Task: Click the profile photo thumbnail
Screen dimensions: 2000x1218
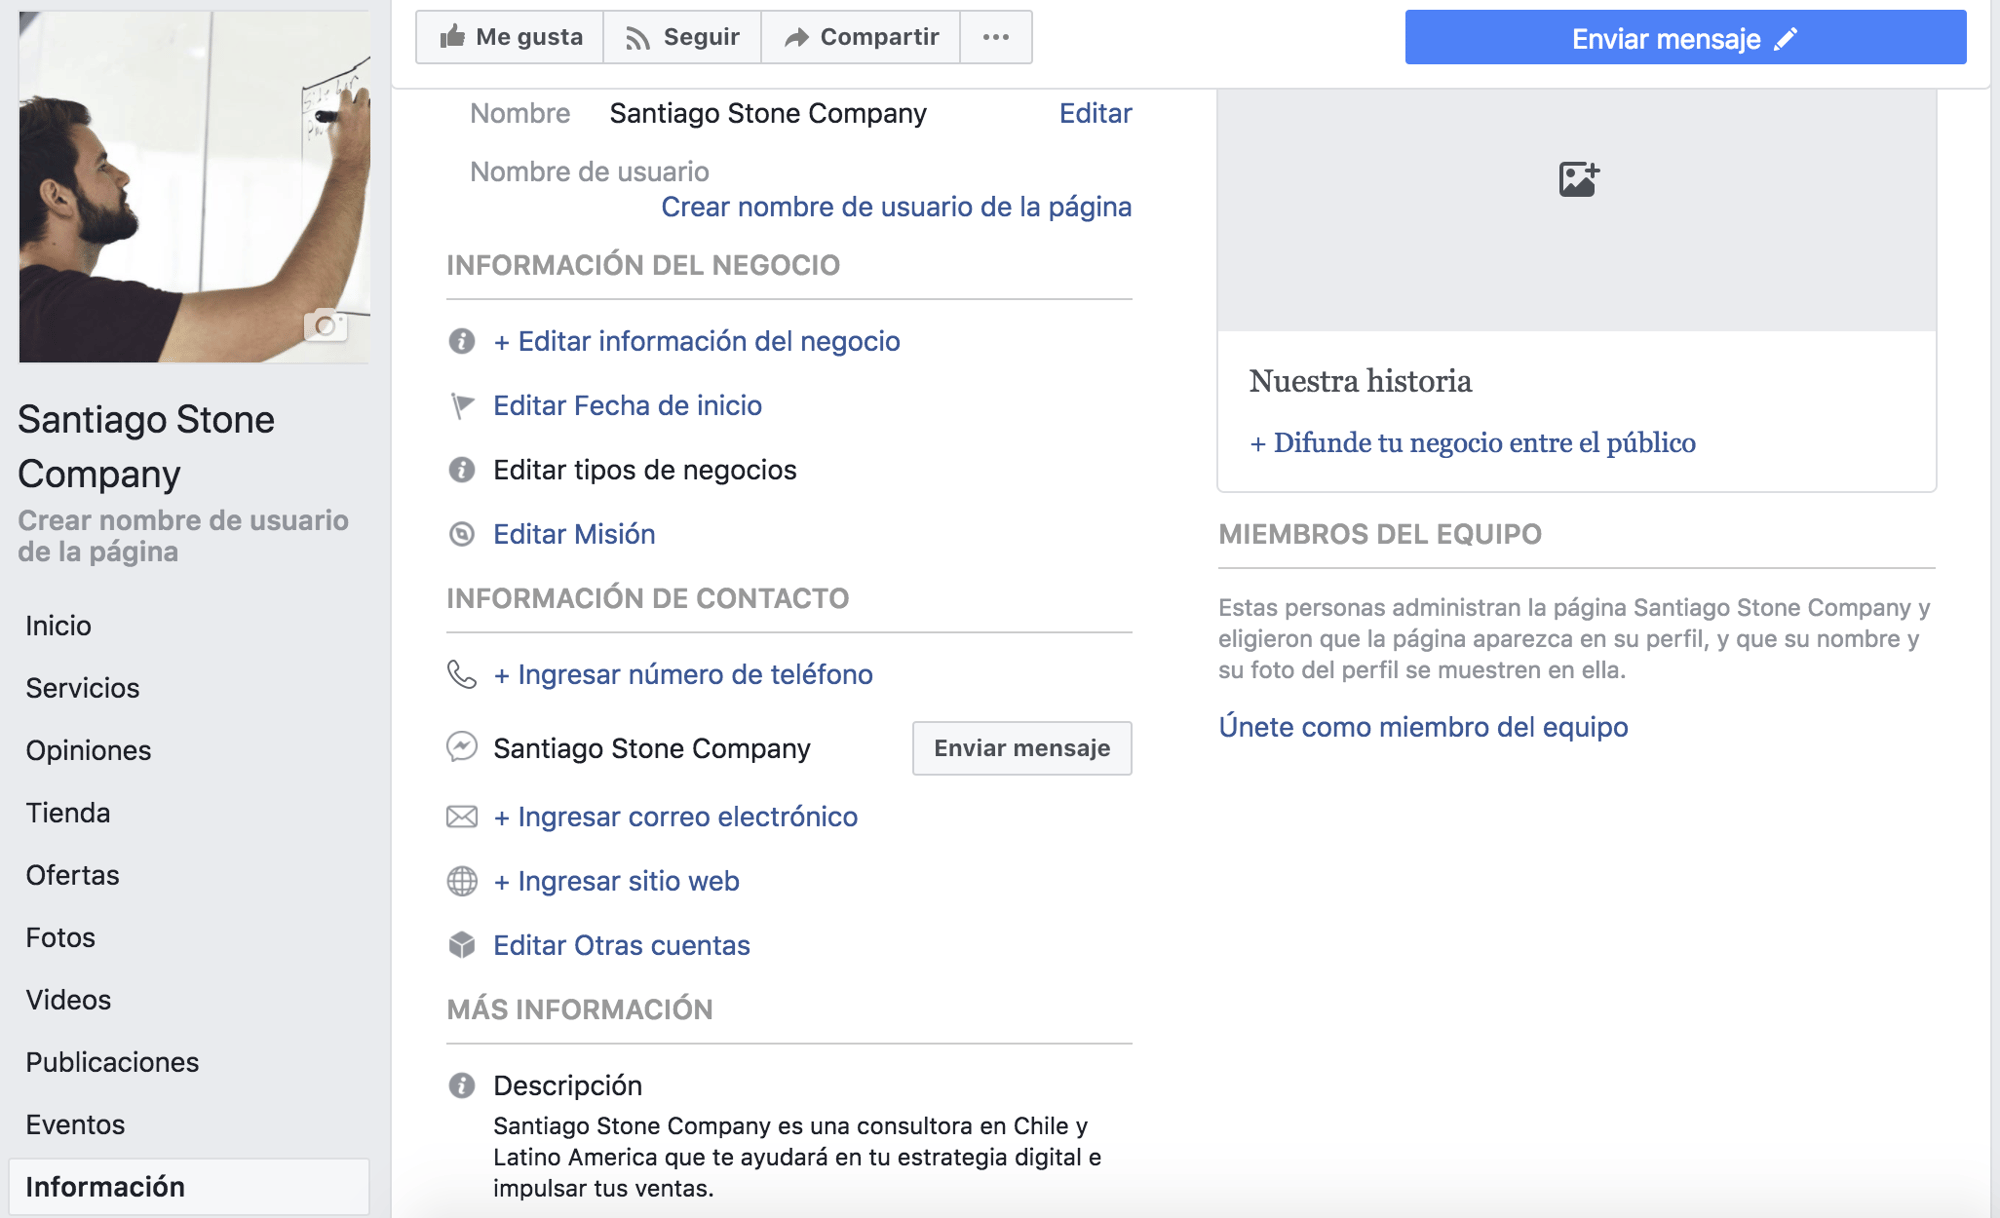Action: pyautogui.click(x=194, y=187)
